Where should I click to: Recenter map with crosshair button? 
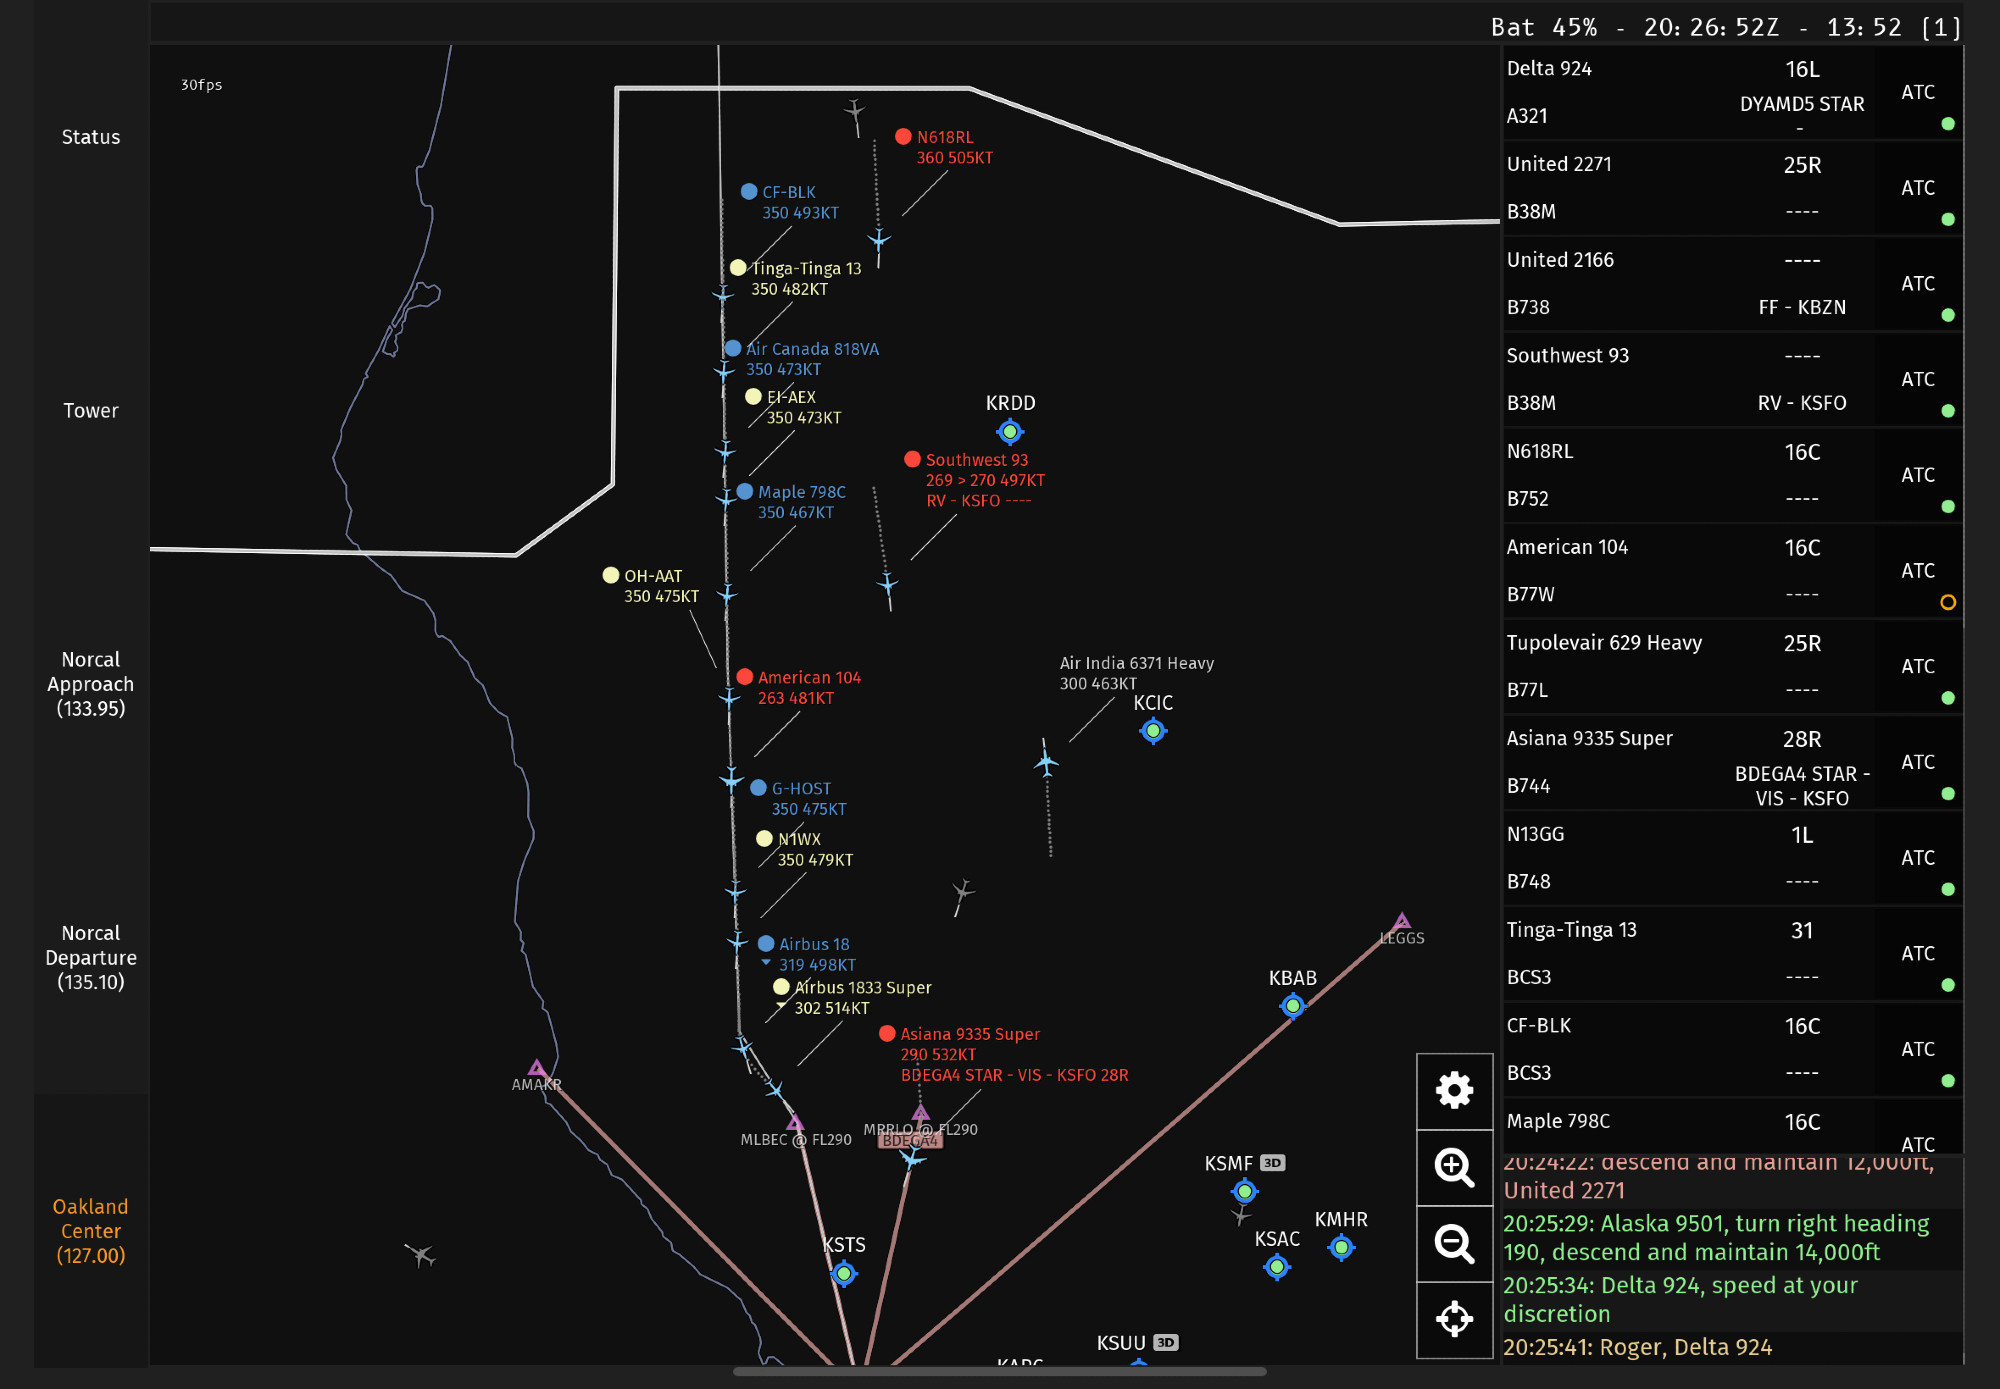tap(1454, 1320)
